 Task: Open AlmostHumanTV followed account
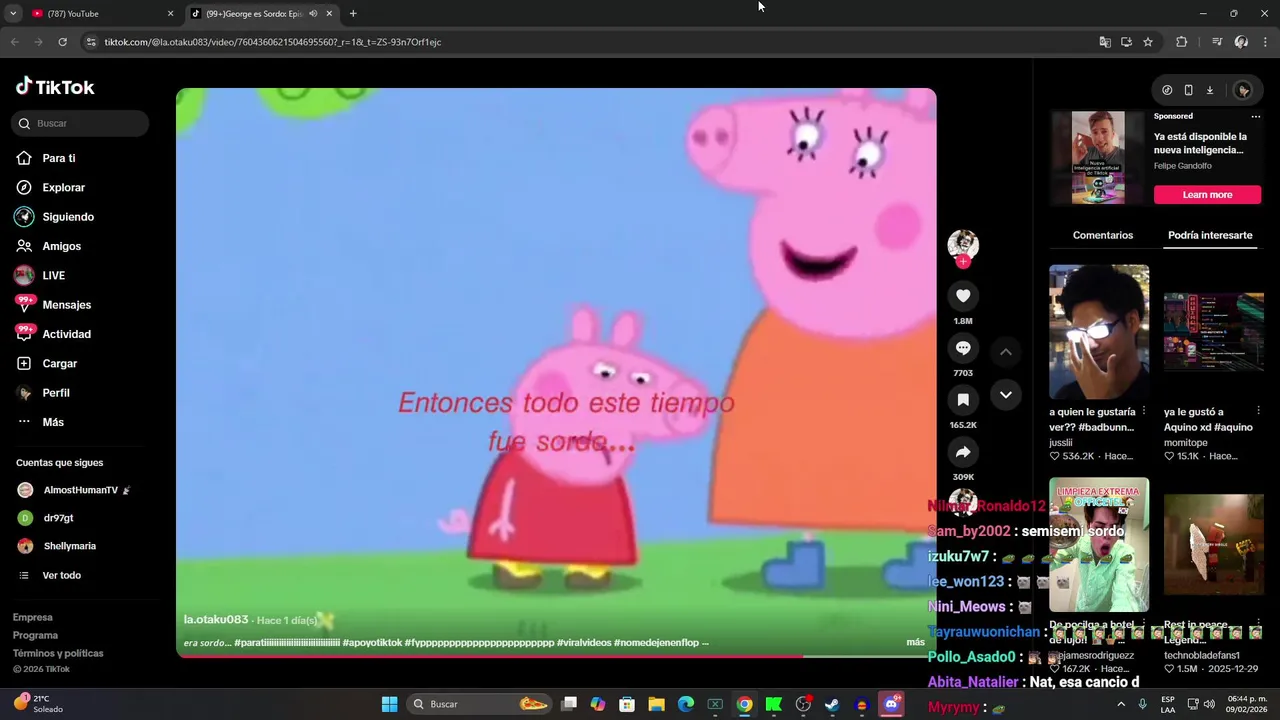80,490
